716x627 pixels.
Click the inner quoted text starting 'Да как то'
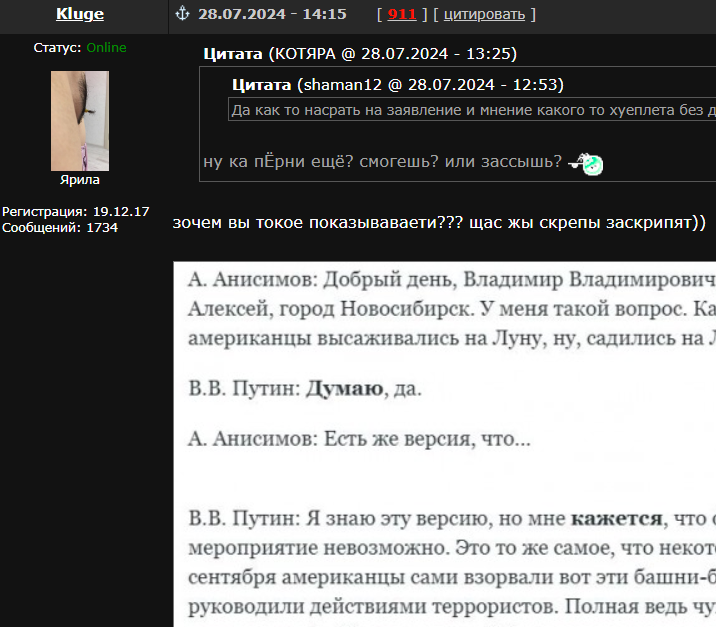(472, 110)
